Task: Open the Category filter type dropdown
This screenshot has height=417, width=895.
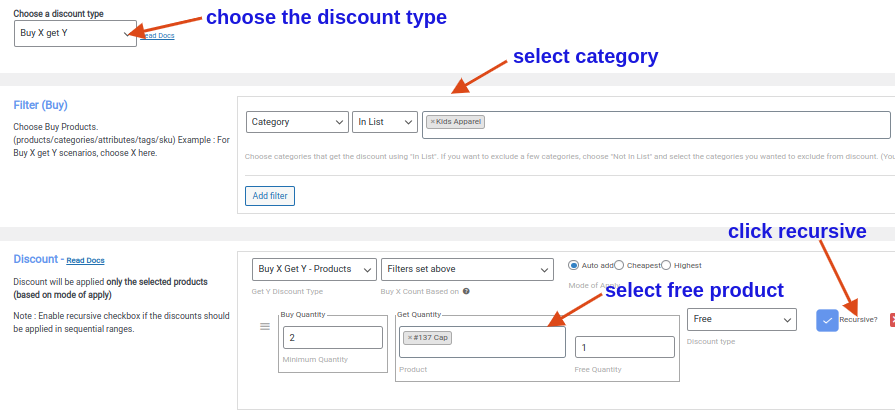Action: coord(296,122)
